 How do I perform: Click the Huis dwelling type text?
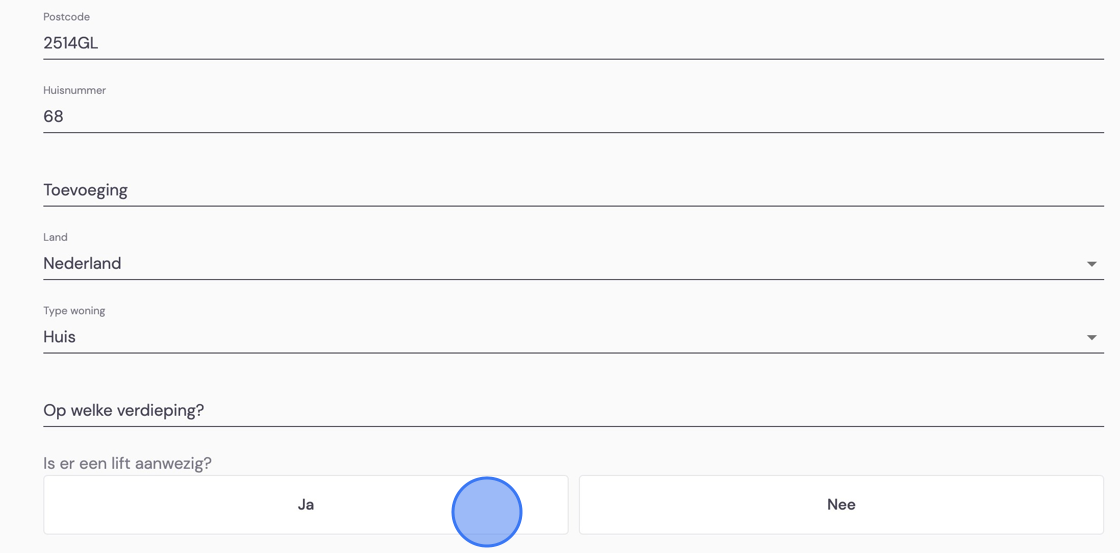[x=59, y=337]
